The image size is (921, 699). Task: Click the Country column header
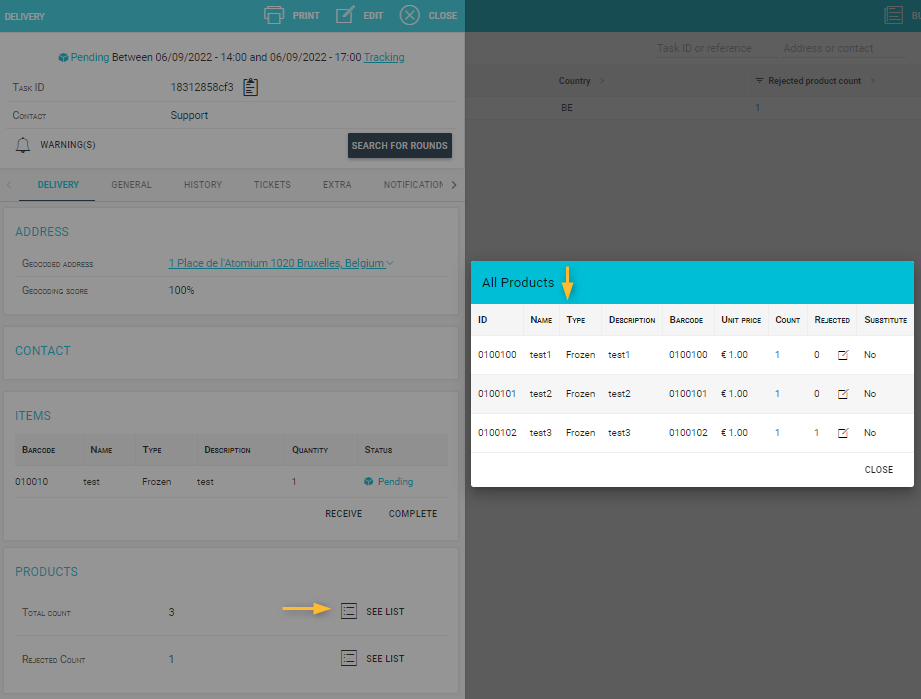pyautogui.click(x=574, y=80)
